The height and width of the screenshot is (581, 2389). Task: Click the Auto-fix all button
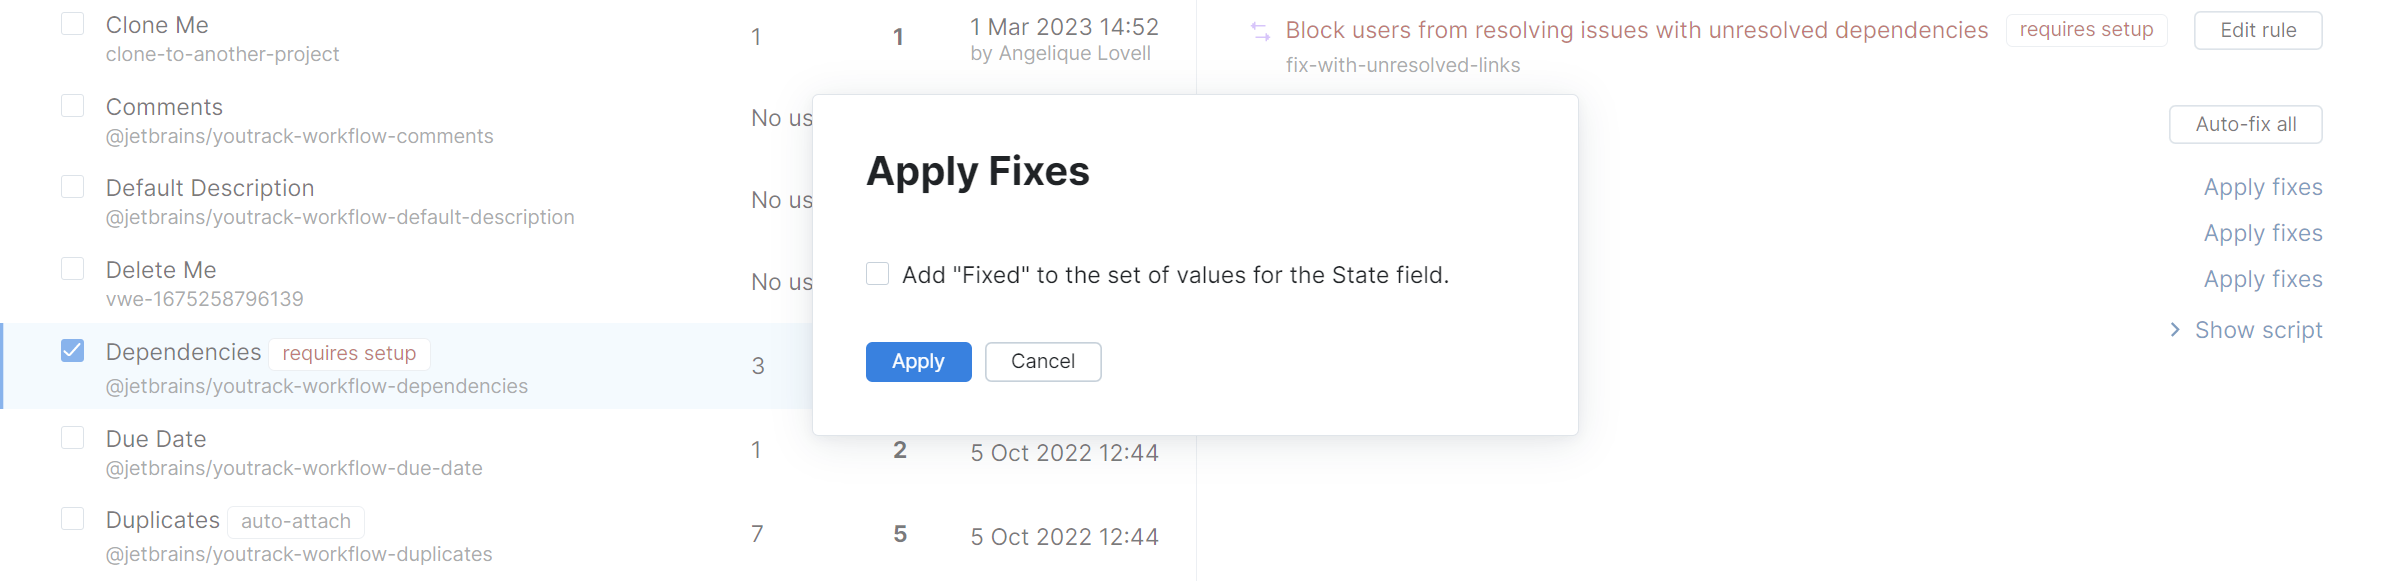(x=2245, y=124)
